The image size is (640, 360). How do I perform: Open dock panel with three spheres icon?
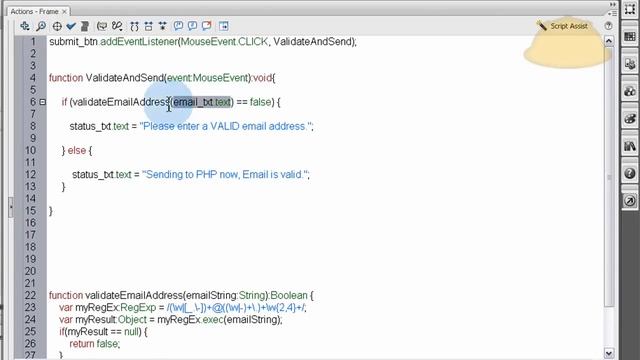pyautogui.click(x=630, y=91)
